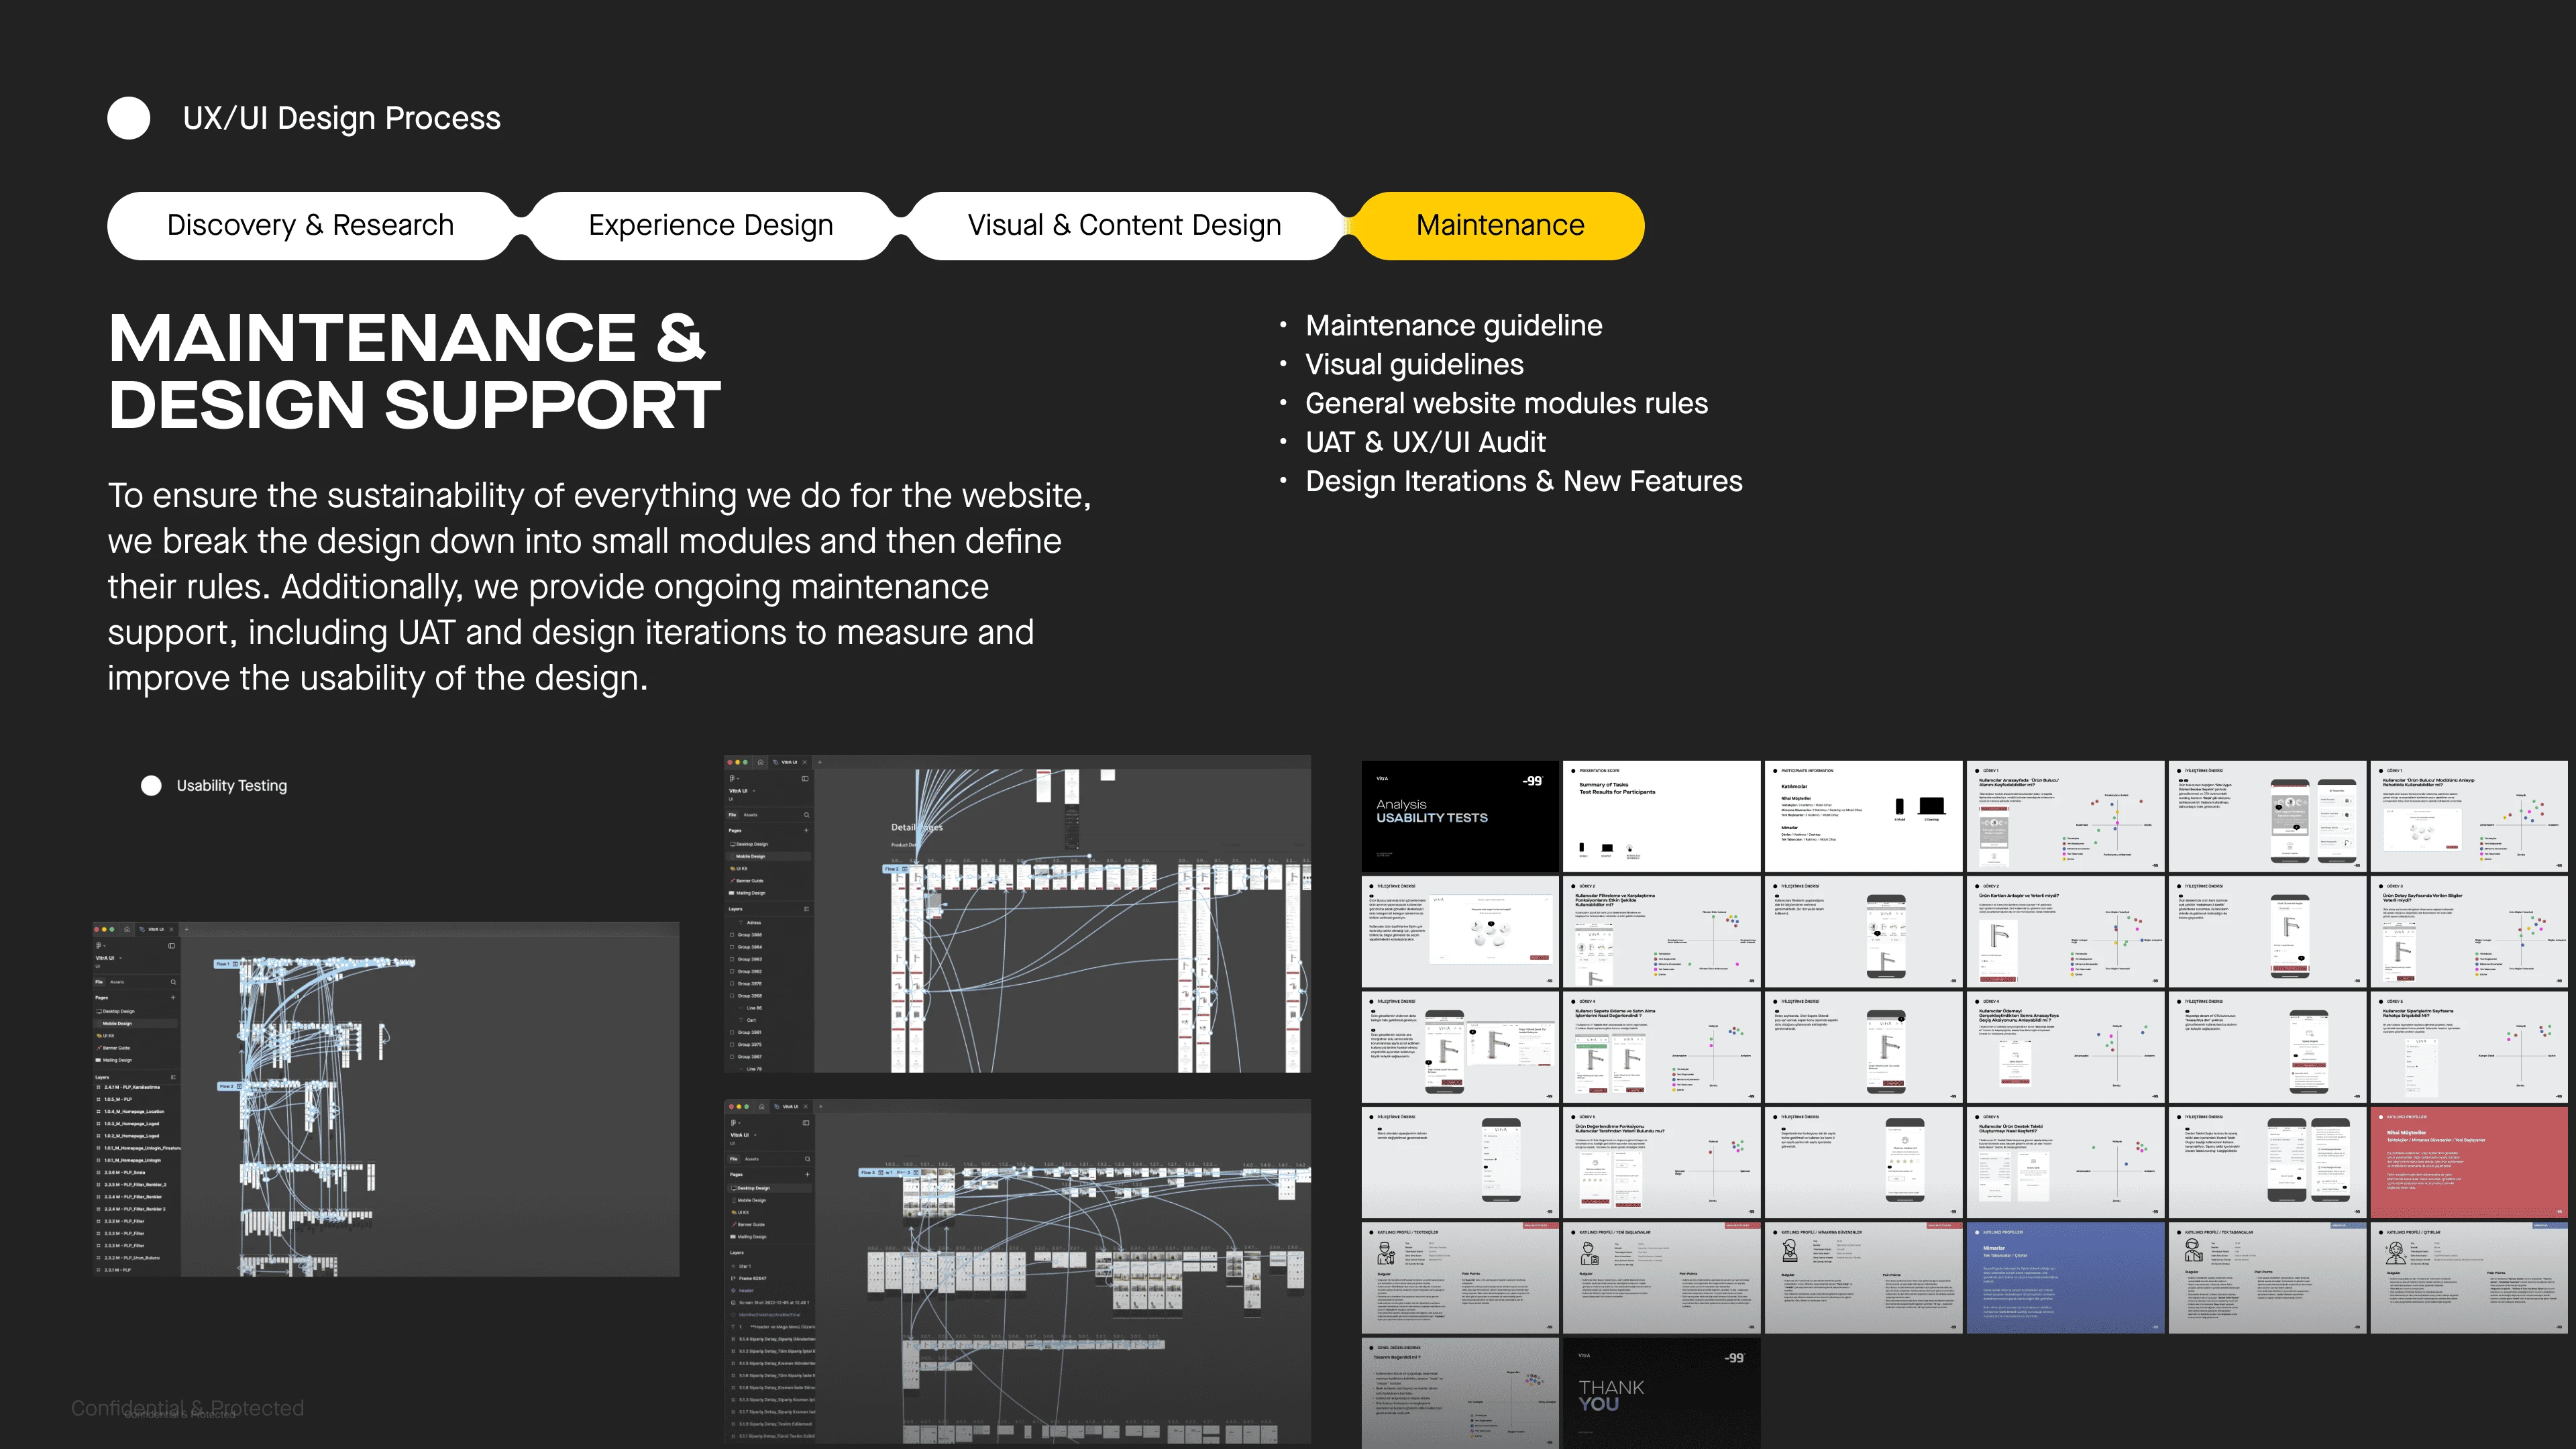Open Figma main menu logo in leftmost window

pyautogui.click(x=98, y=945)
